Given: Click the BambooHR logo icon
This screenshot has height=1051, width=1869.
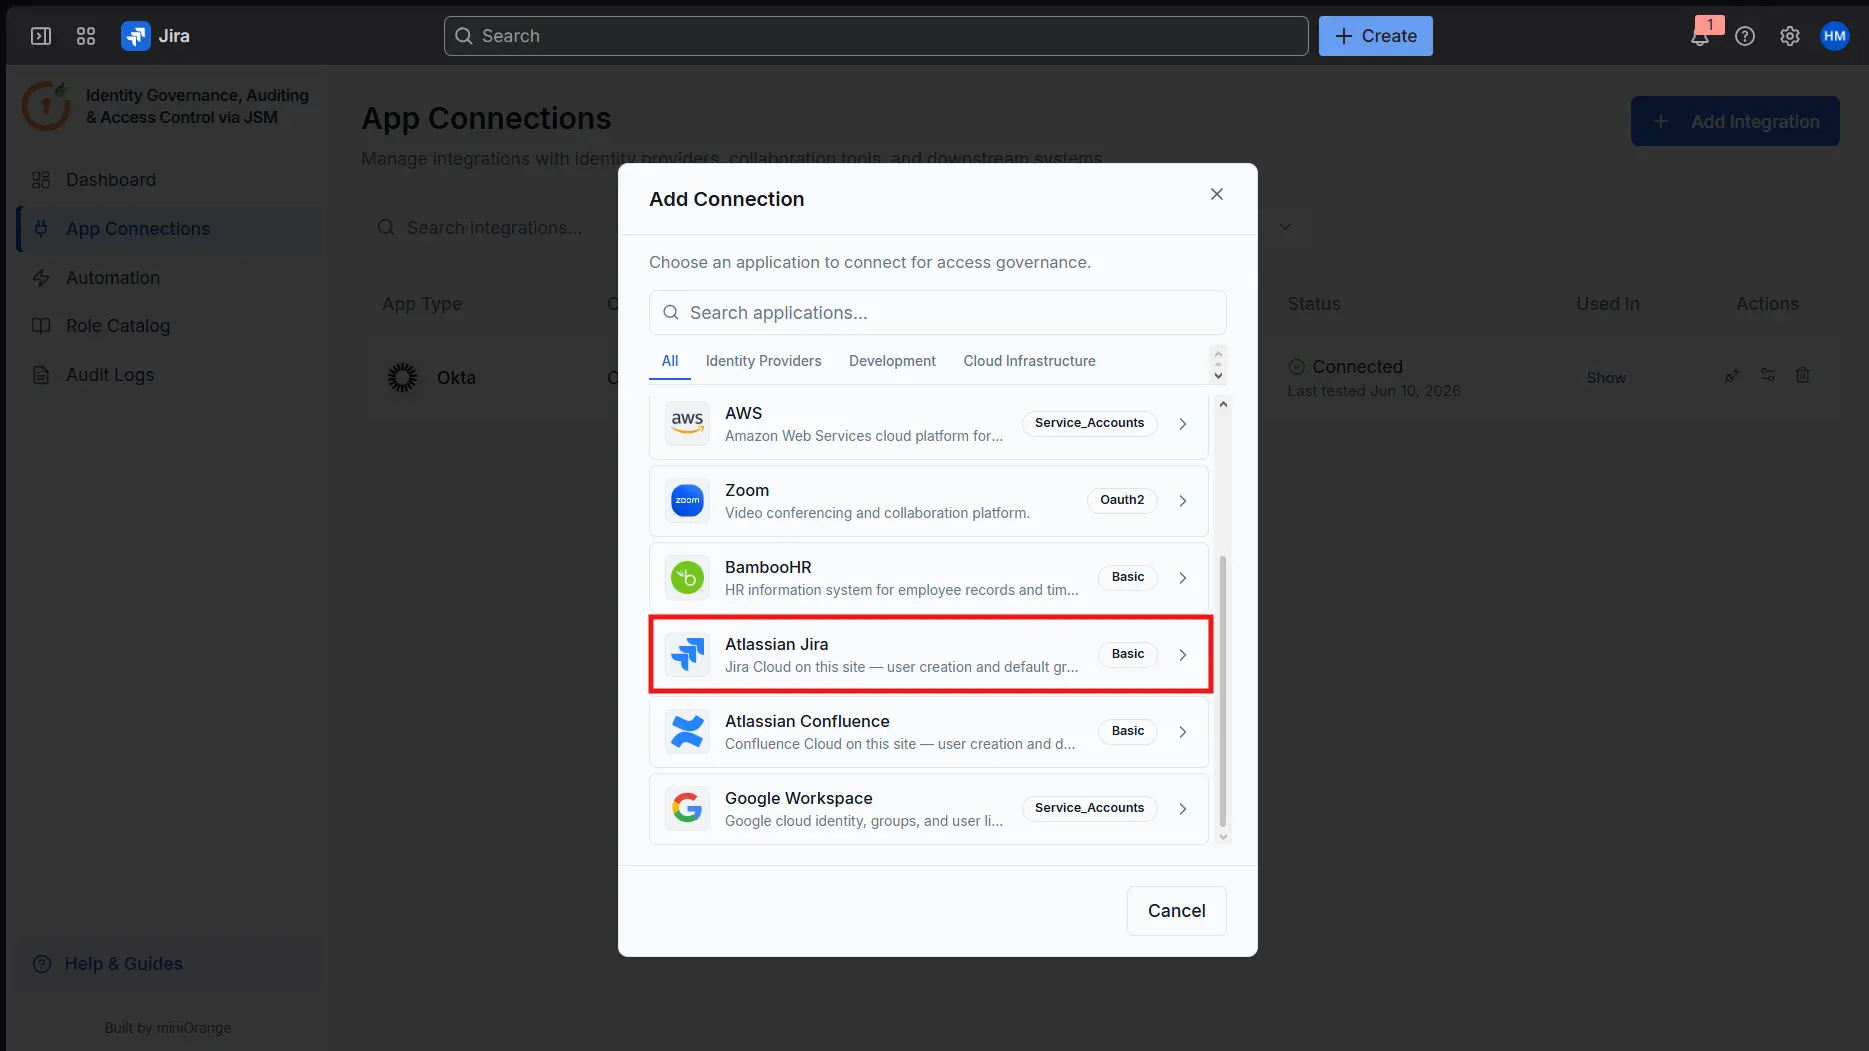Looking at the screenshot, I should (687, 577).
